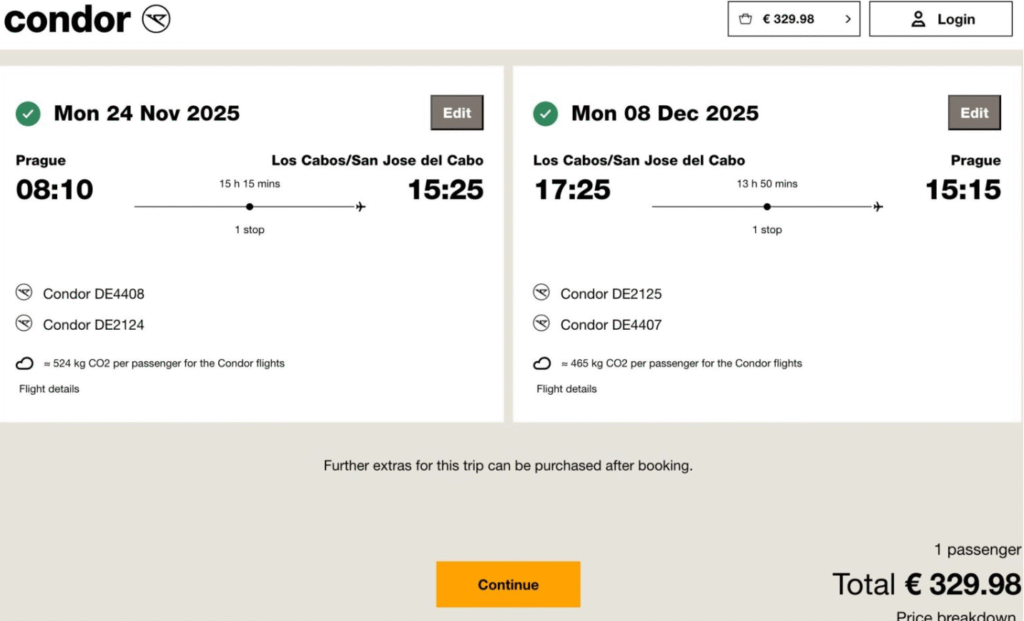Click the Condor DE2125 airline icon
1024x621 pixels.
(x=542, y=293)
